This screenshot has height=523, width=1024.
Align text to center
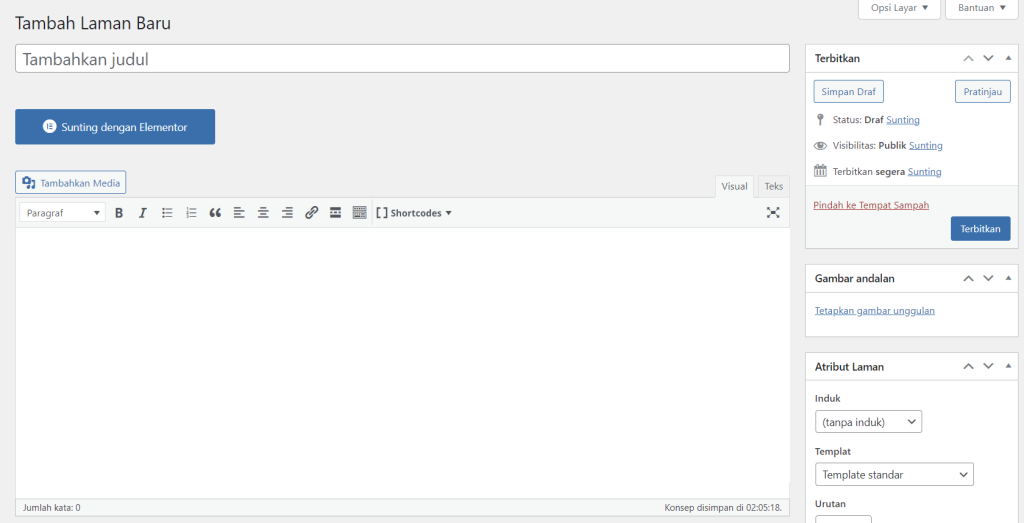[263, 213]
